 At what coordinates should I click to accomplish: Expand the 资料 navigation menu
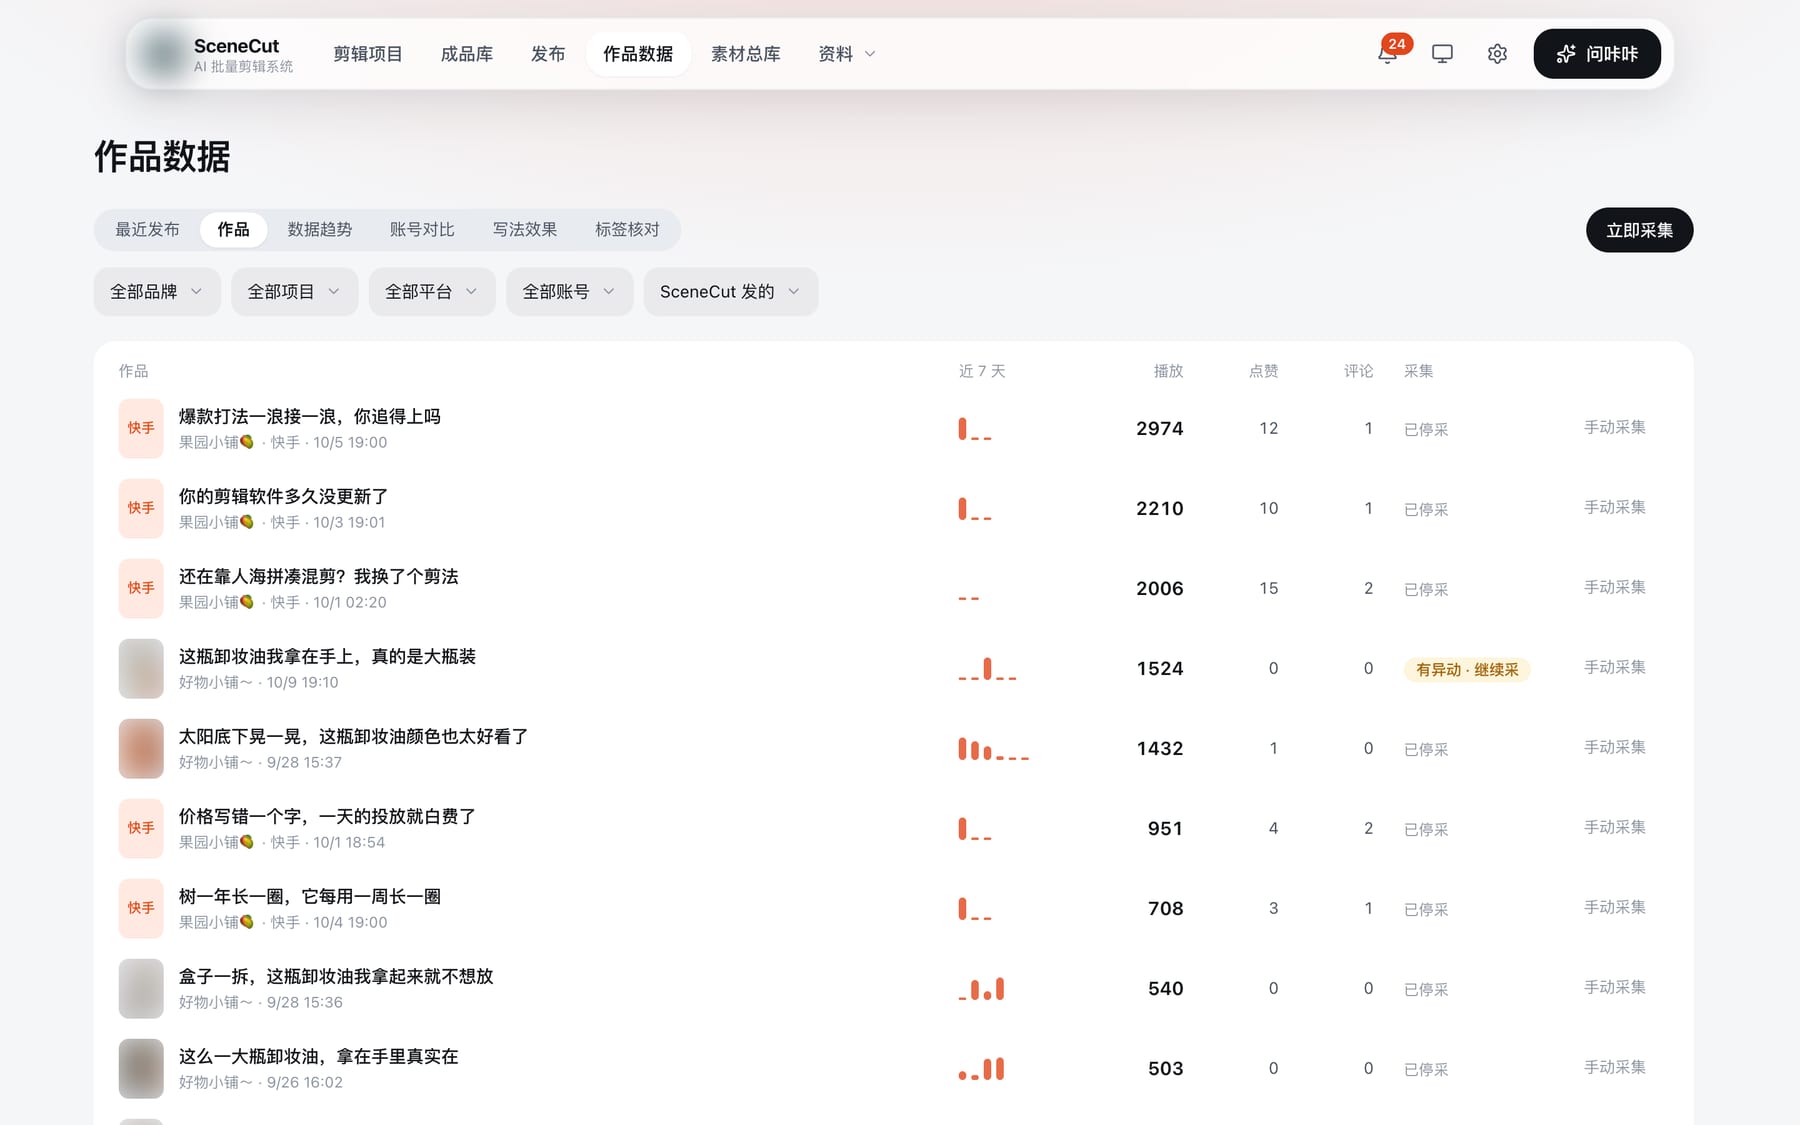pos(847,54)
